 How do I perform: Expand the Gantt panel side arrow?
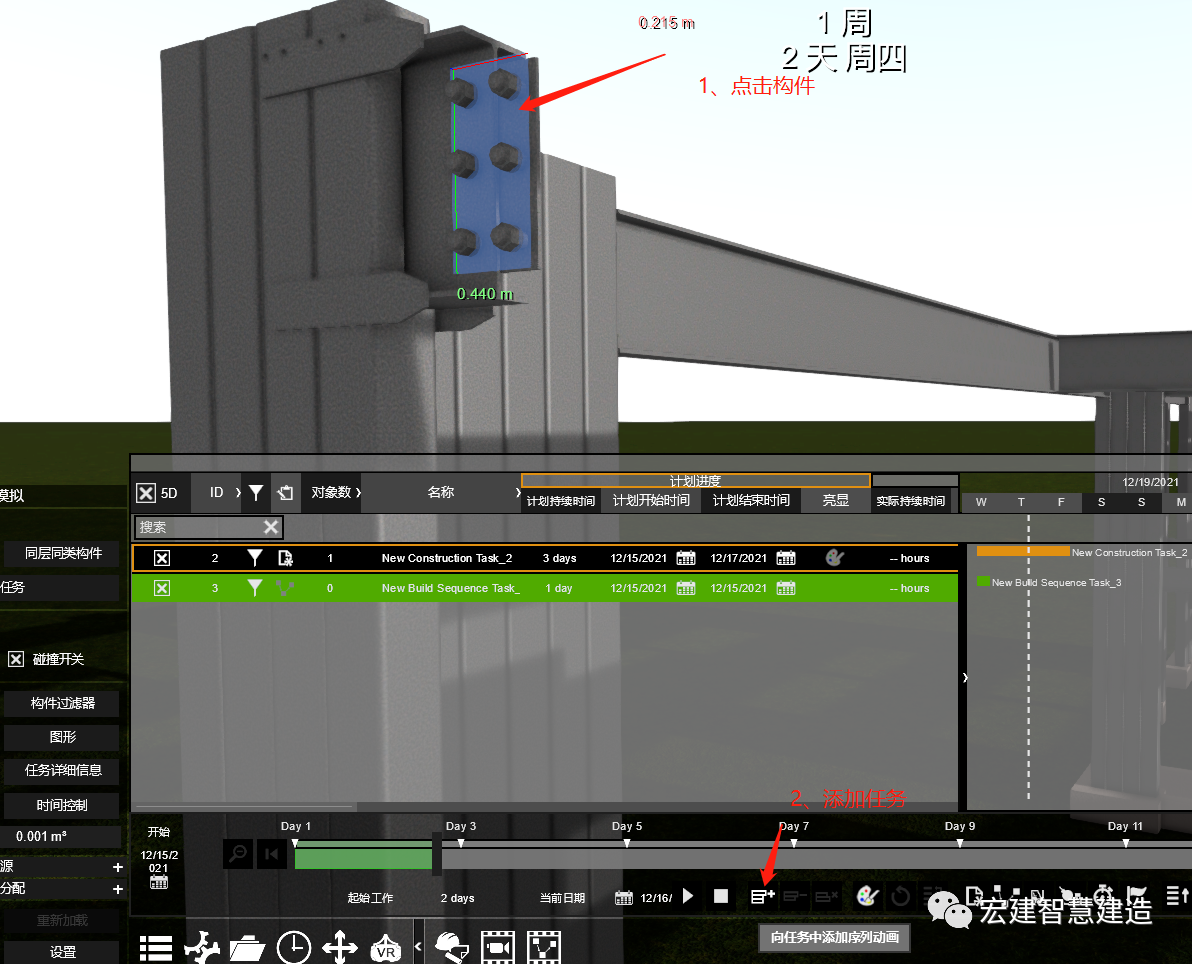click(965, 677)
